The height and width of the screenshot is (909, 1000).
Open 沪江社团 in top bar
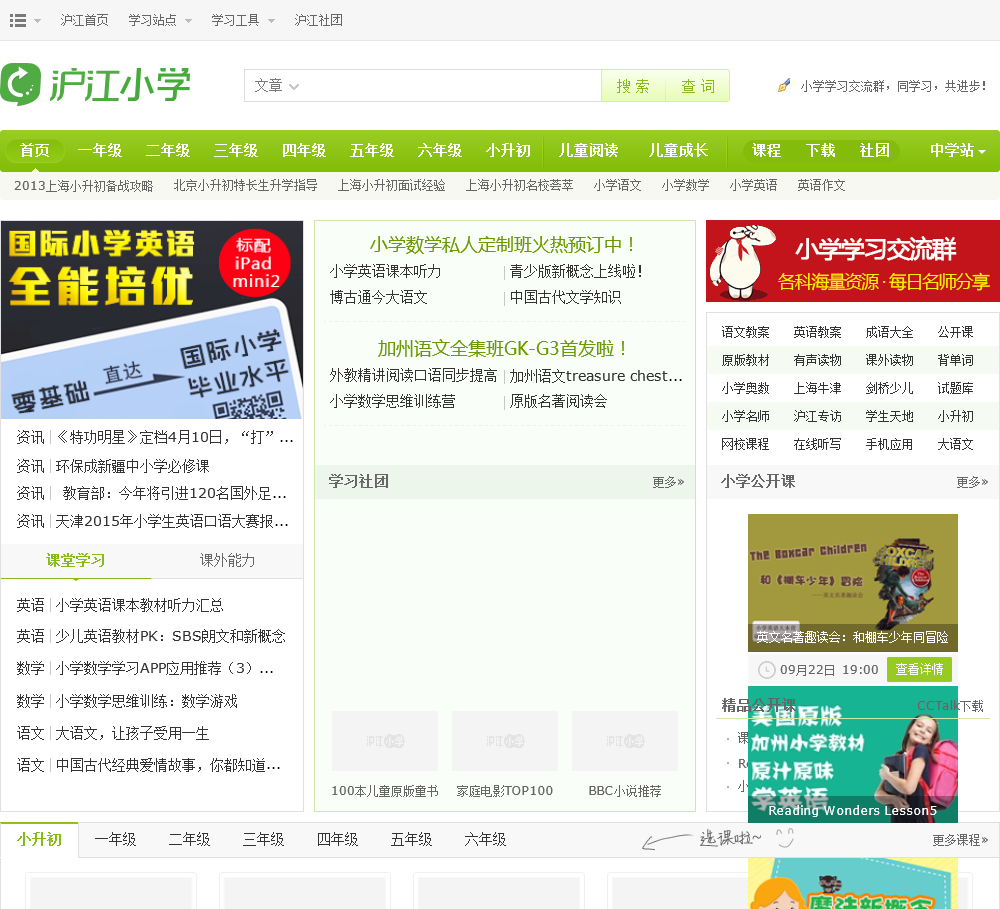pyautogui.click(x=318, y=20)
